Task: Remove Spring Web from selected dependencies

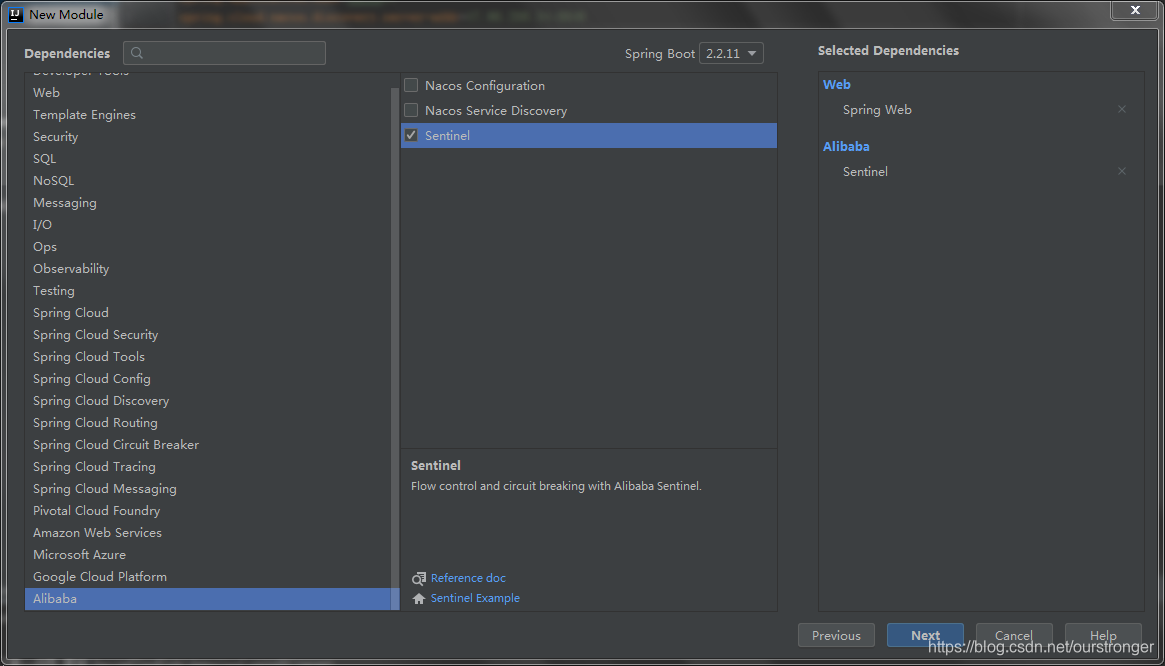Action: click(x=1122, y=109)
